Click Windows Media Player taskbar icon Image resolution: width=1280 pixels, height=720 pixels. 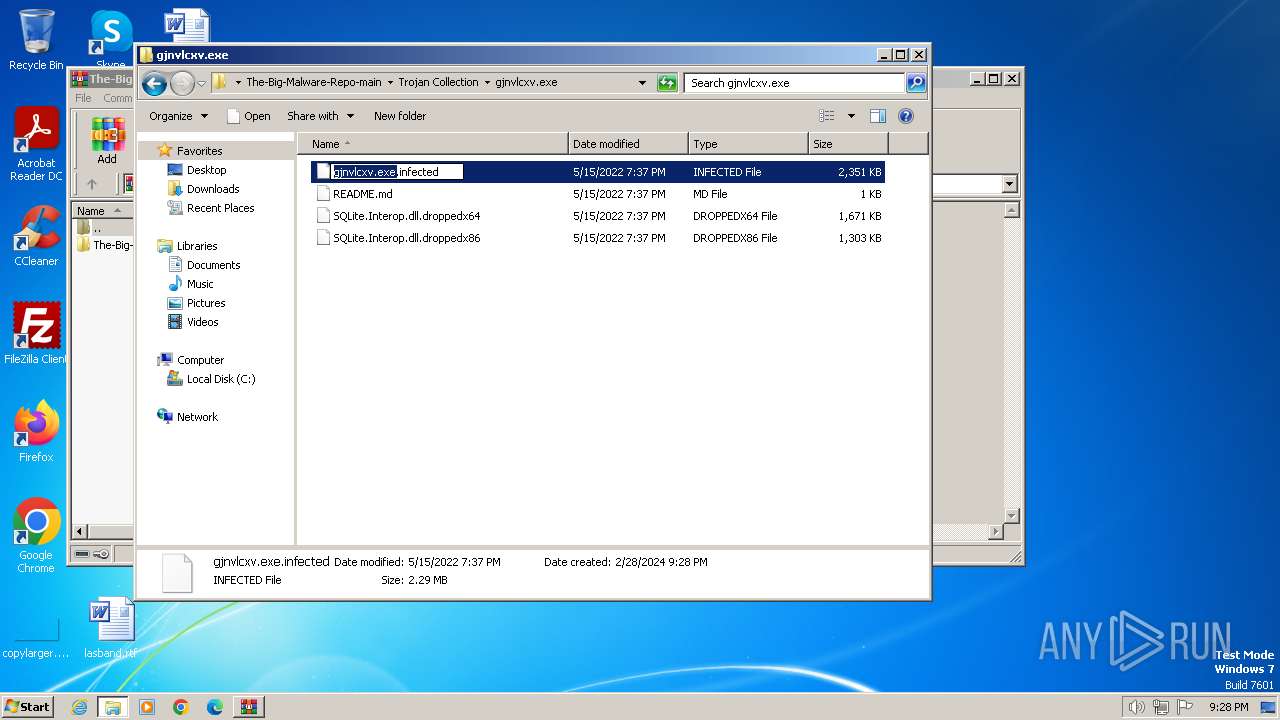tap(147, 707)
